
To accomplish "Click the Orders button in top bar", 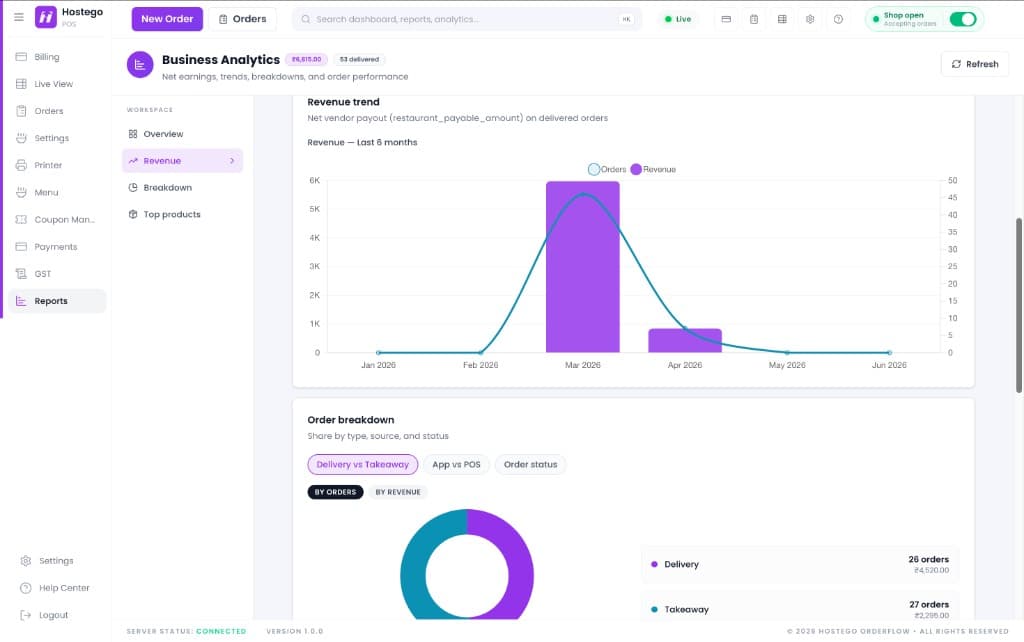I will tap(242, 19).
